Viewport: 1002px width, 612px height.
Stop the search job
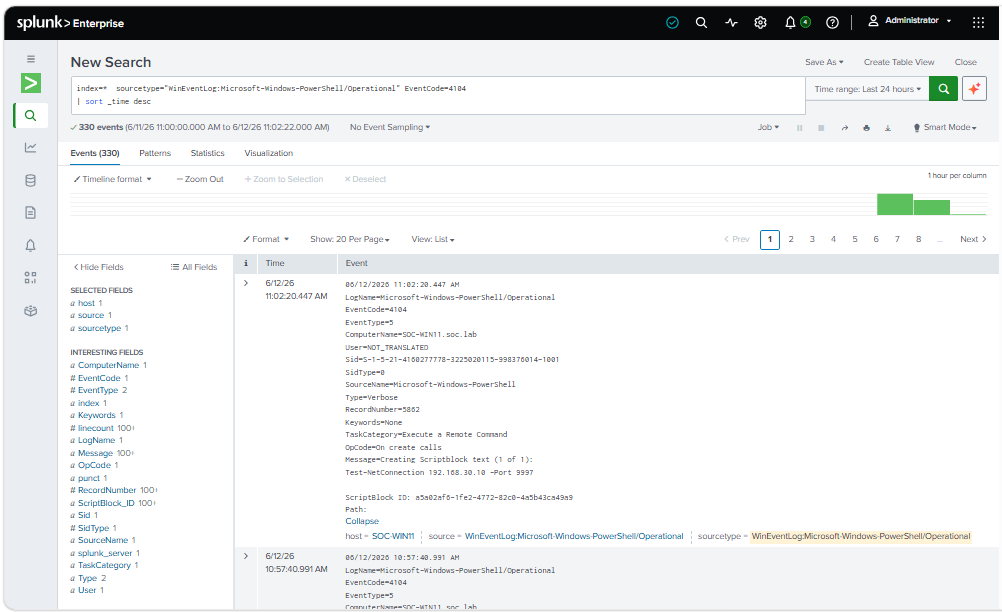click(x=821, y=128)
